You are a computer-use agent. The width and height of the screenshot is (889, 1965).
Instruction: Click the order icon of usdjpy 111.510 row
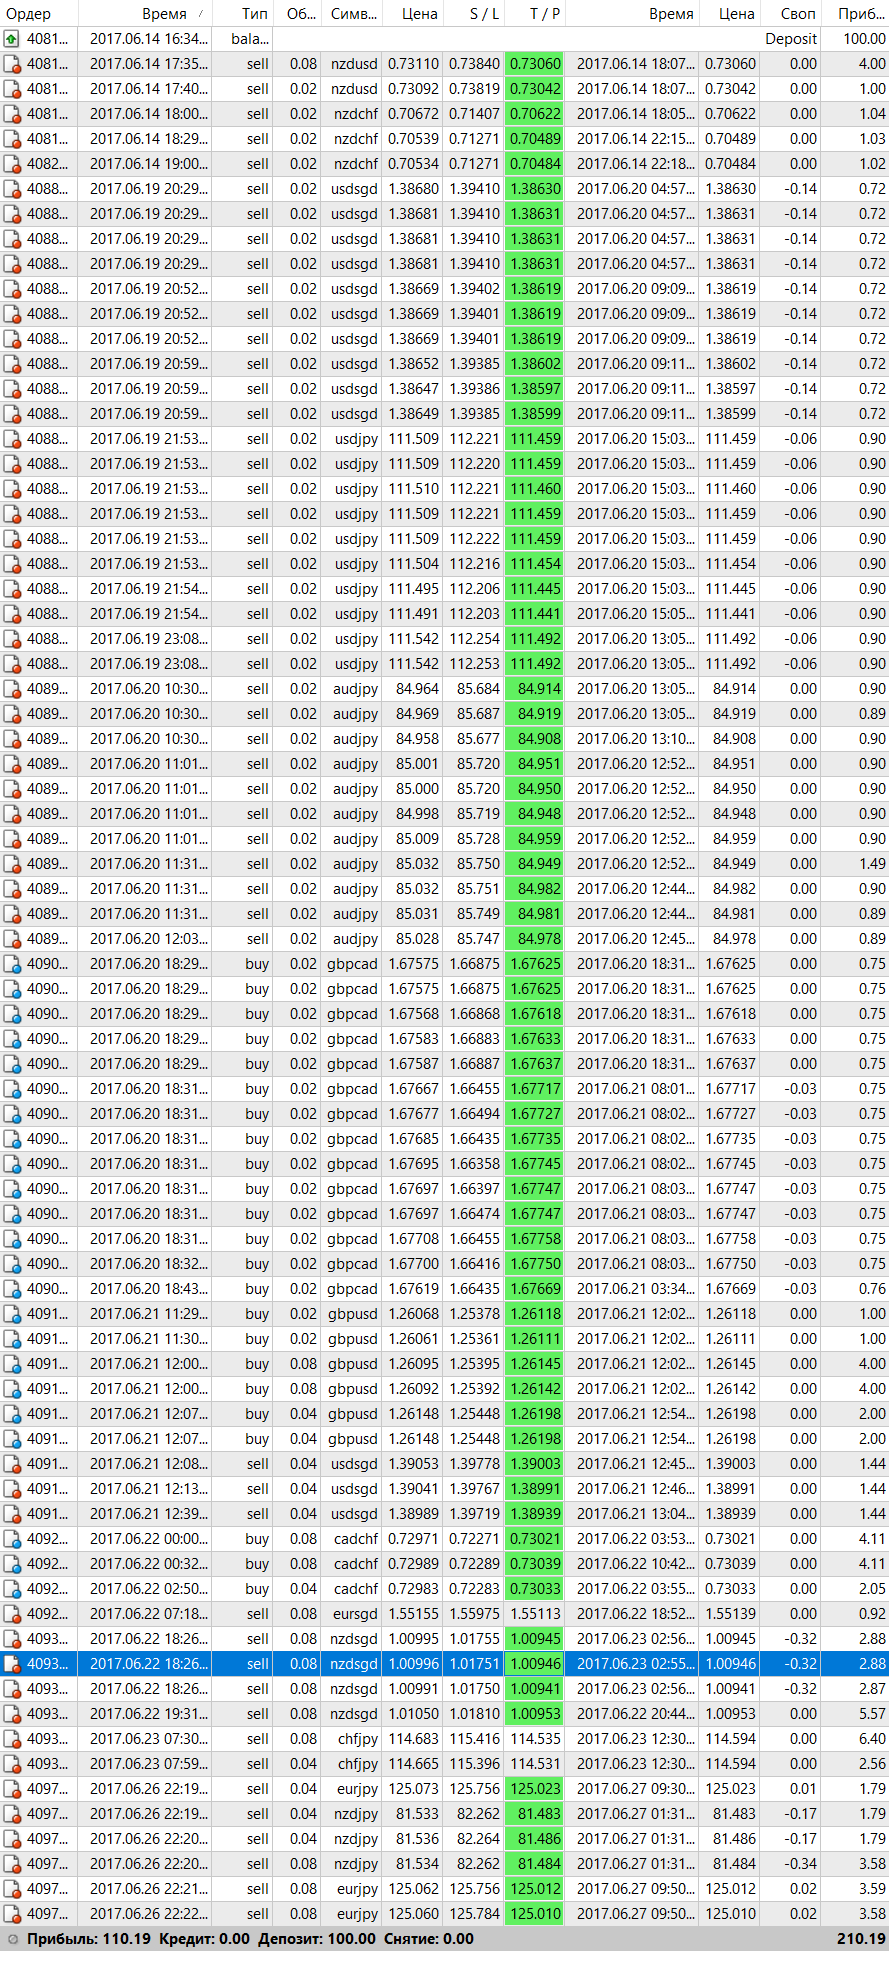pyautogui.click(x=11, y=489)
